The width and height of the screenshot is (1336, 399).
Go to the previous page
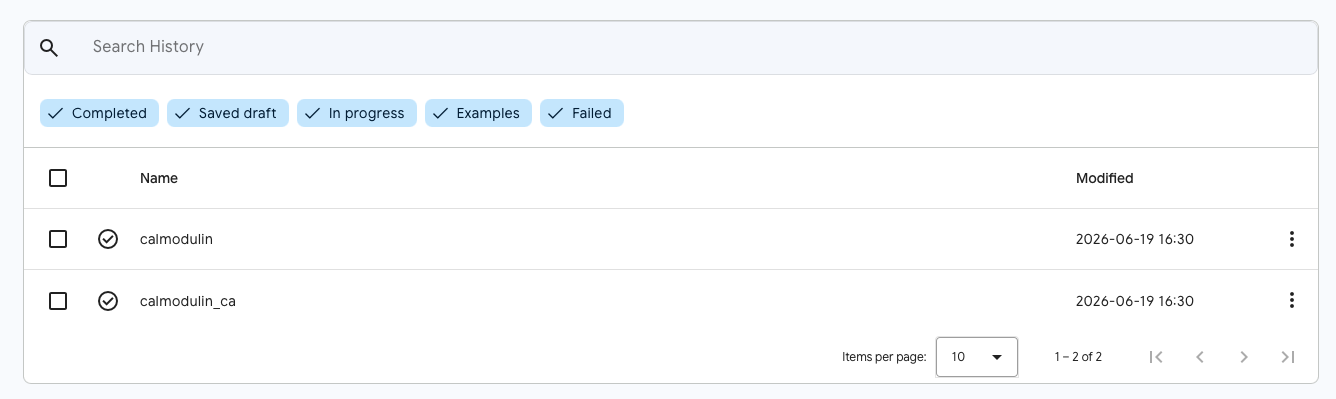1200,357
